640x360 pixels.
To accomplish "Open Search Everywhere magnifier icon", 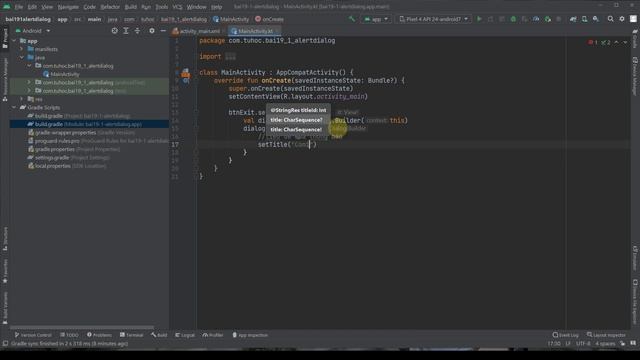I will 611,19.
